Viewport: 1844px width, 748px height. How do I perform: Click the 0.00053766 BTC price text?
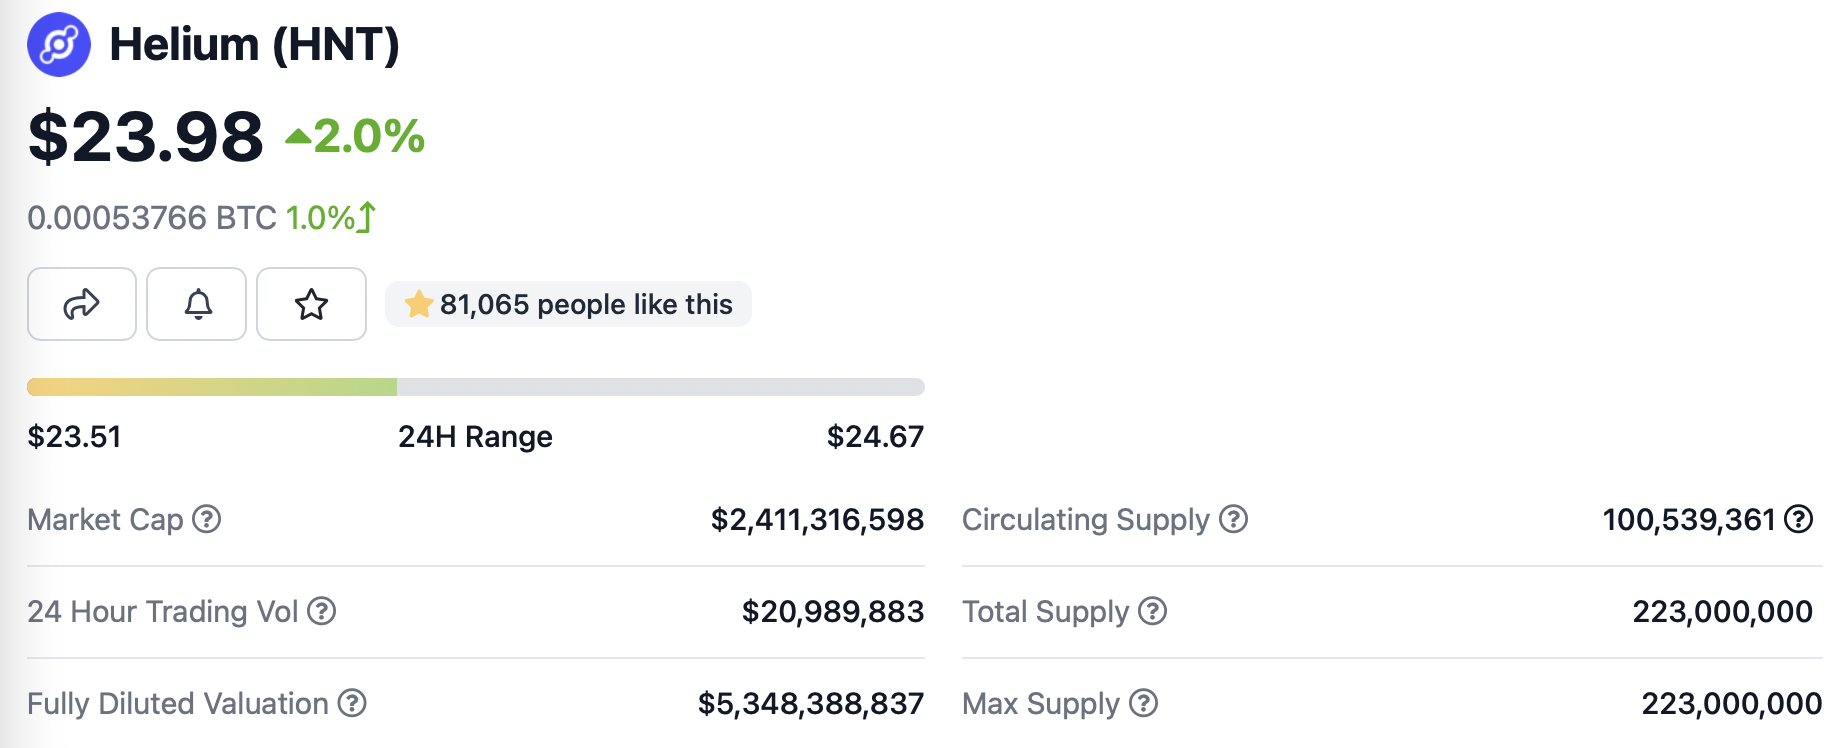pos(151,218)
